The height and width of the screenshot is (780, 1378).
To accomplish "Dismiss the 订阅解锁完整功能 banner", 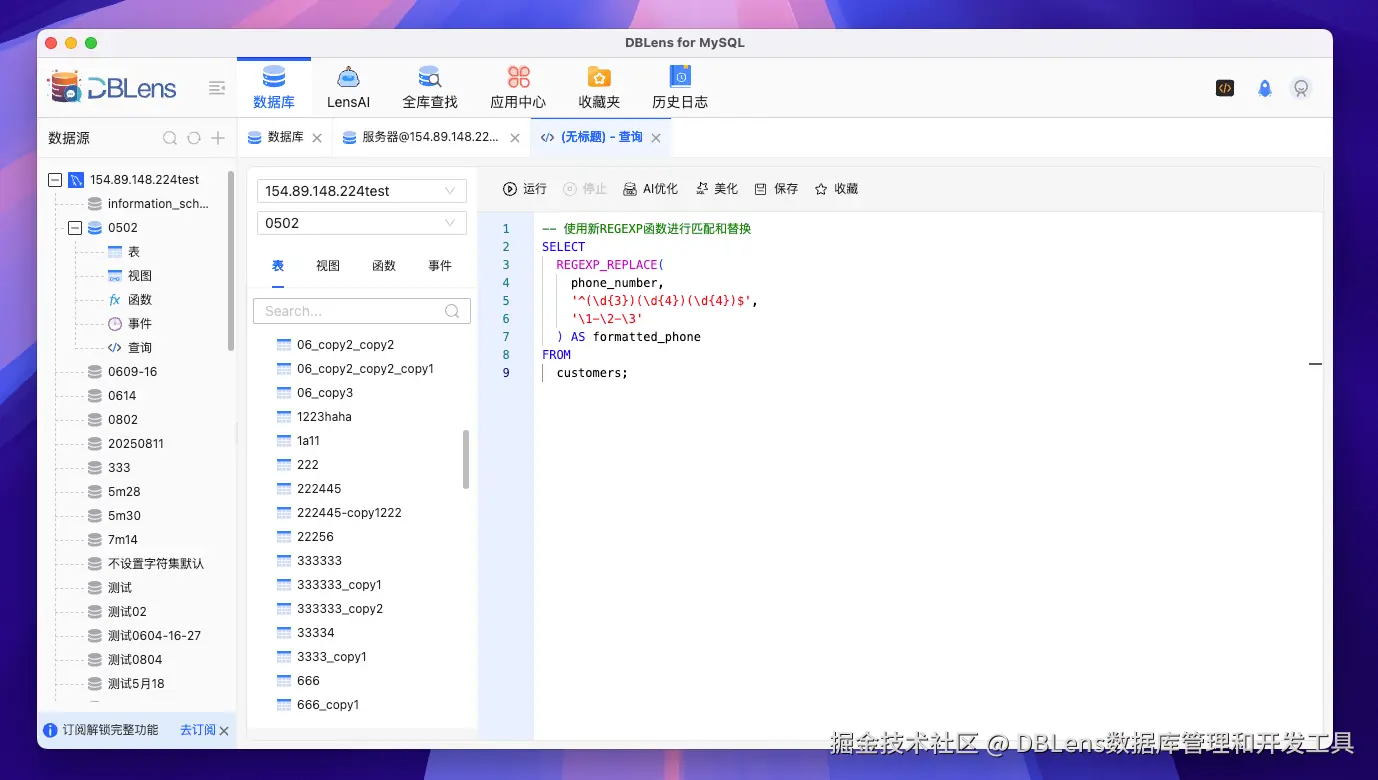I will point(224,731).
